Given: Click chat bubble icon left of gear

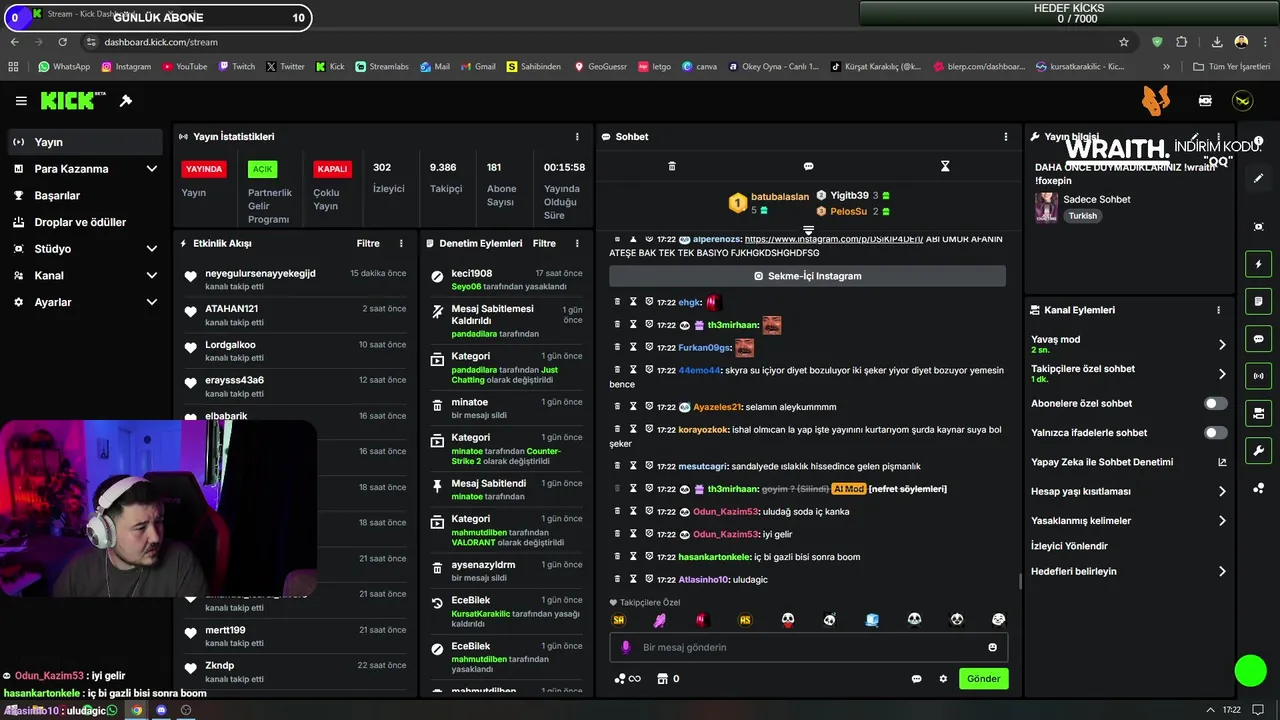Looking at the screenshot, I should tap(916, 679).
